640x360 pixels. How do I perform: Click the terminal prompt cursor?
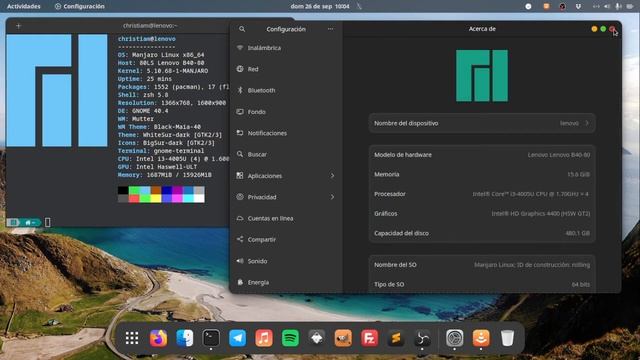point(47,222)
